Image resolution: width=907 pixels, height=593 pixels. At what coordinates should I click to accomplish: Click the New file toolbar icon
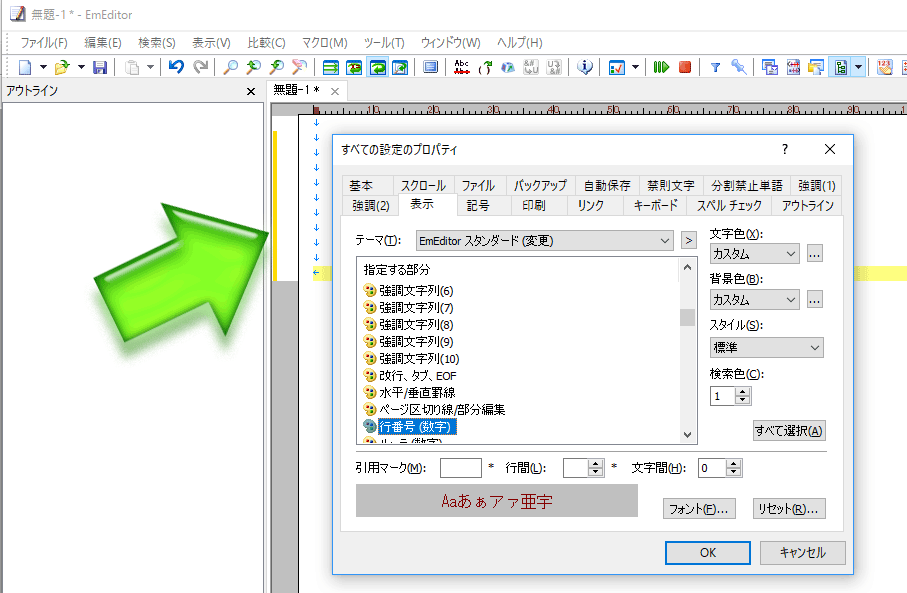[25, 67]
